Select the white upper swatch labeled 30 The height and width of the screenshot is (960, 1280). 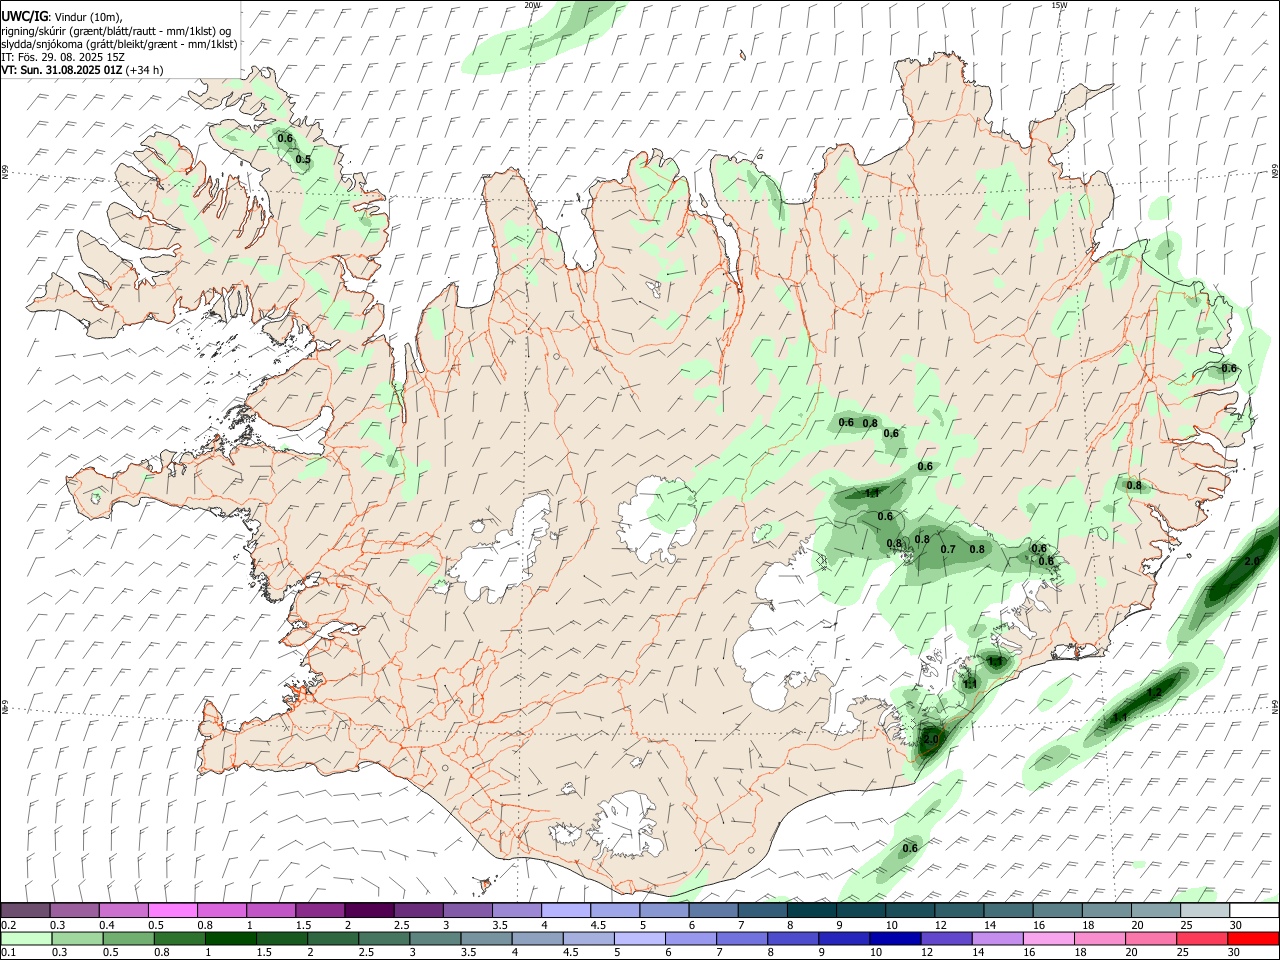[1254, 910]
